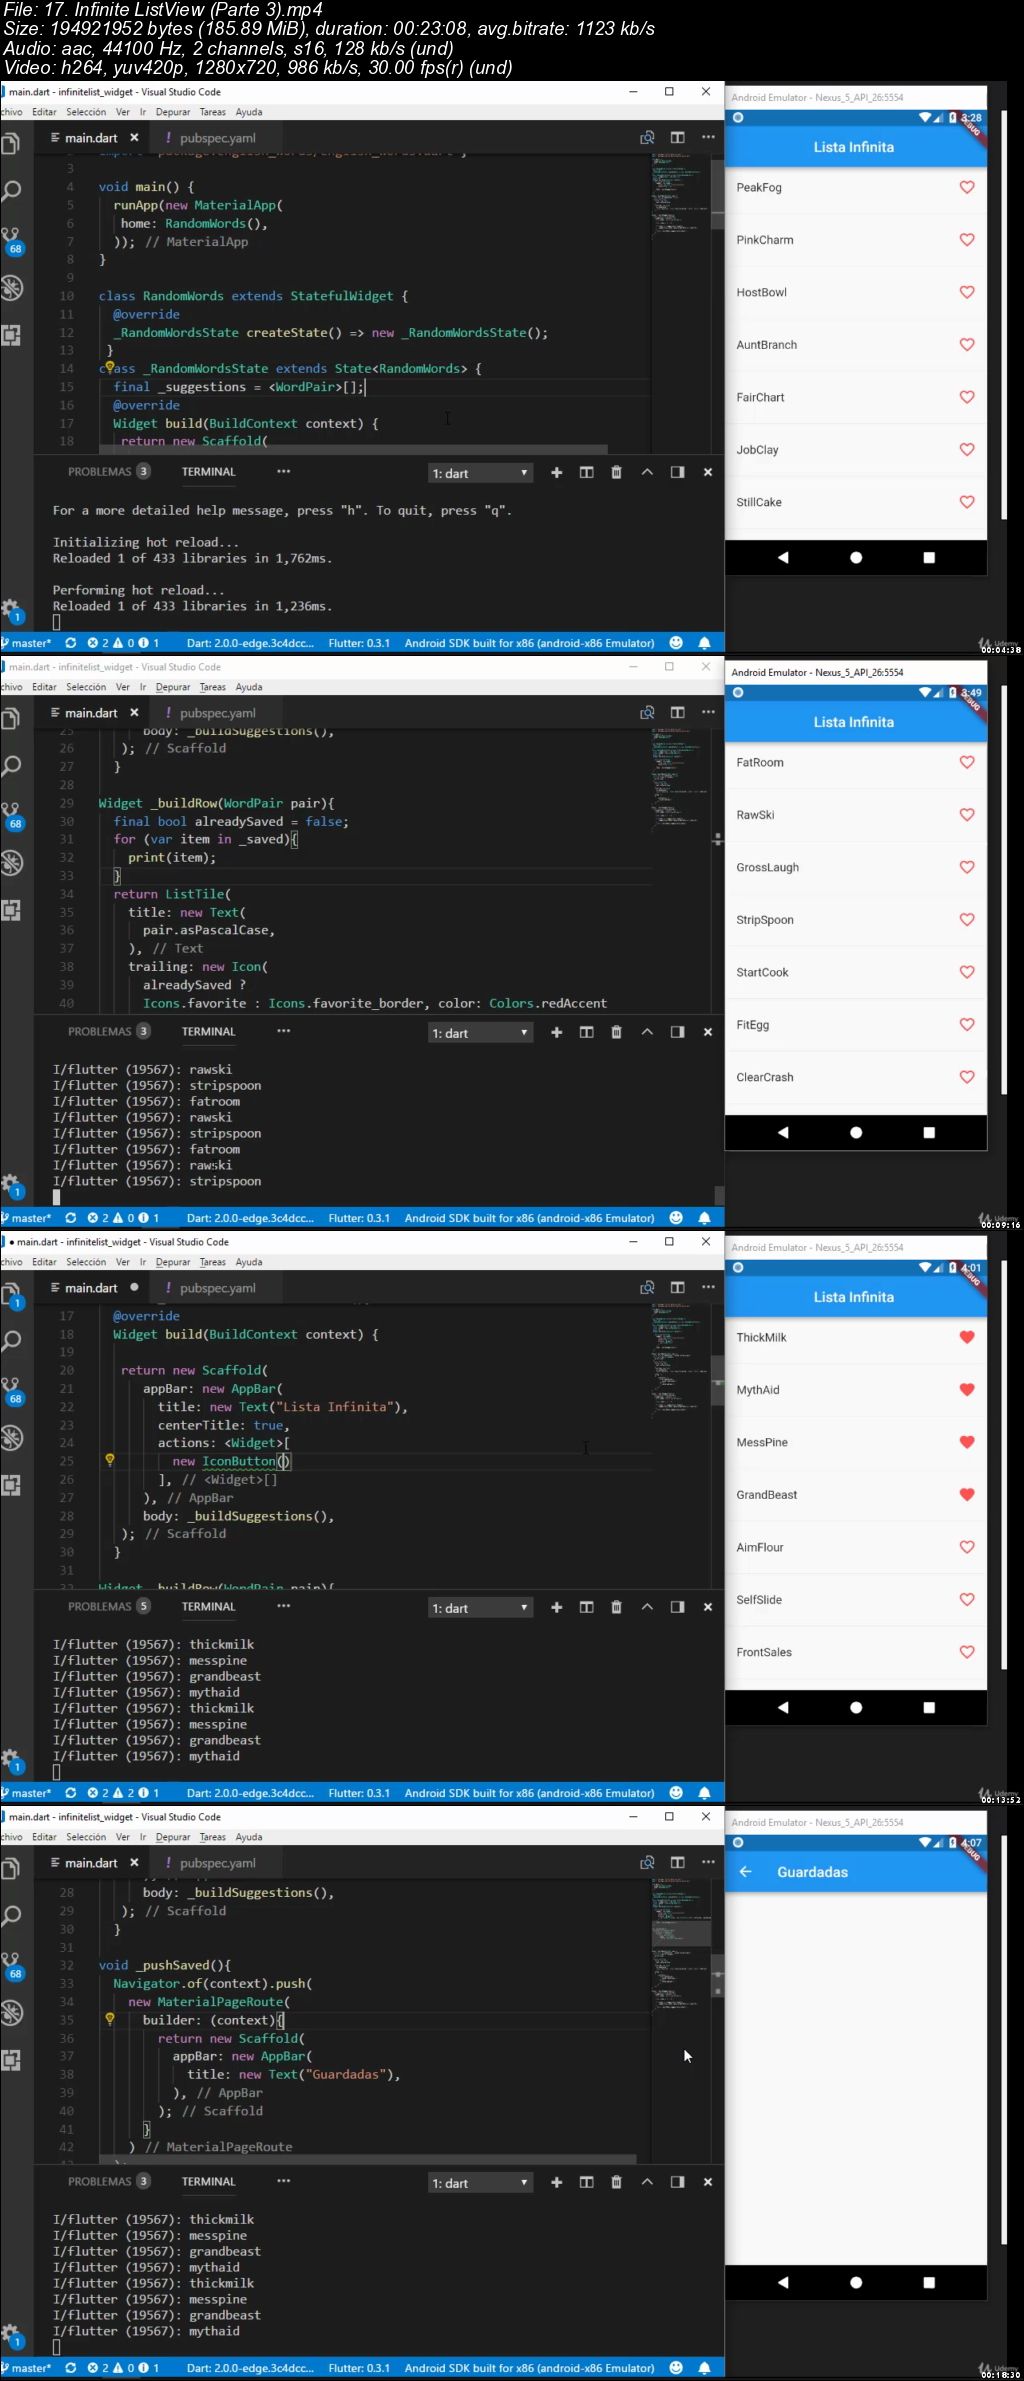The image size is (1024, 2381).
Task: Open Source Control with badge 68 in the FatRoom frame
Action: coord(11,815)
